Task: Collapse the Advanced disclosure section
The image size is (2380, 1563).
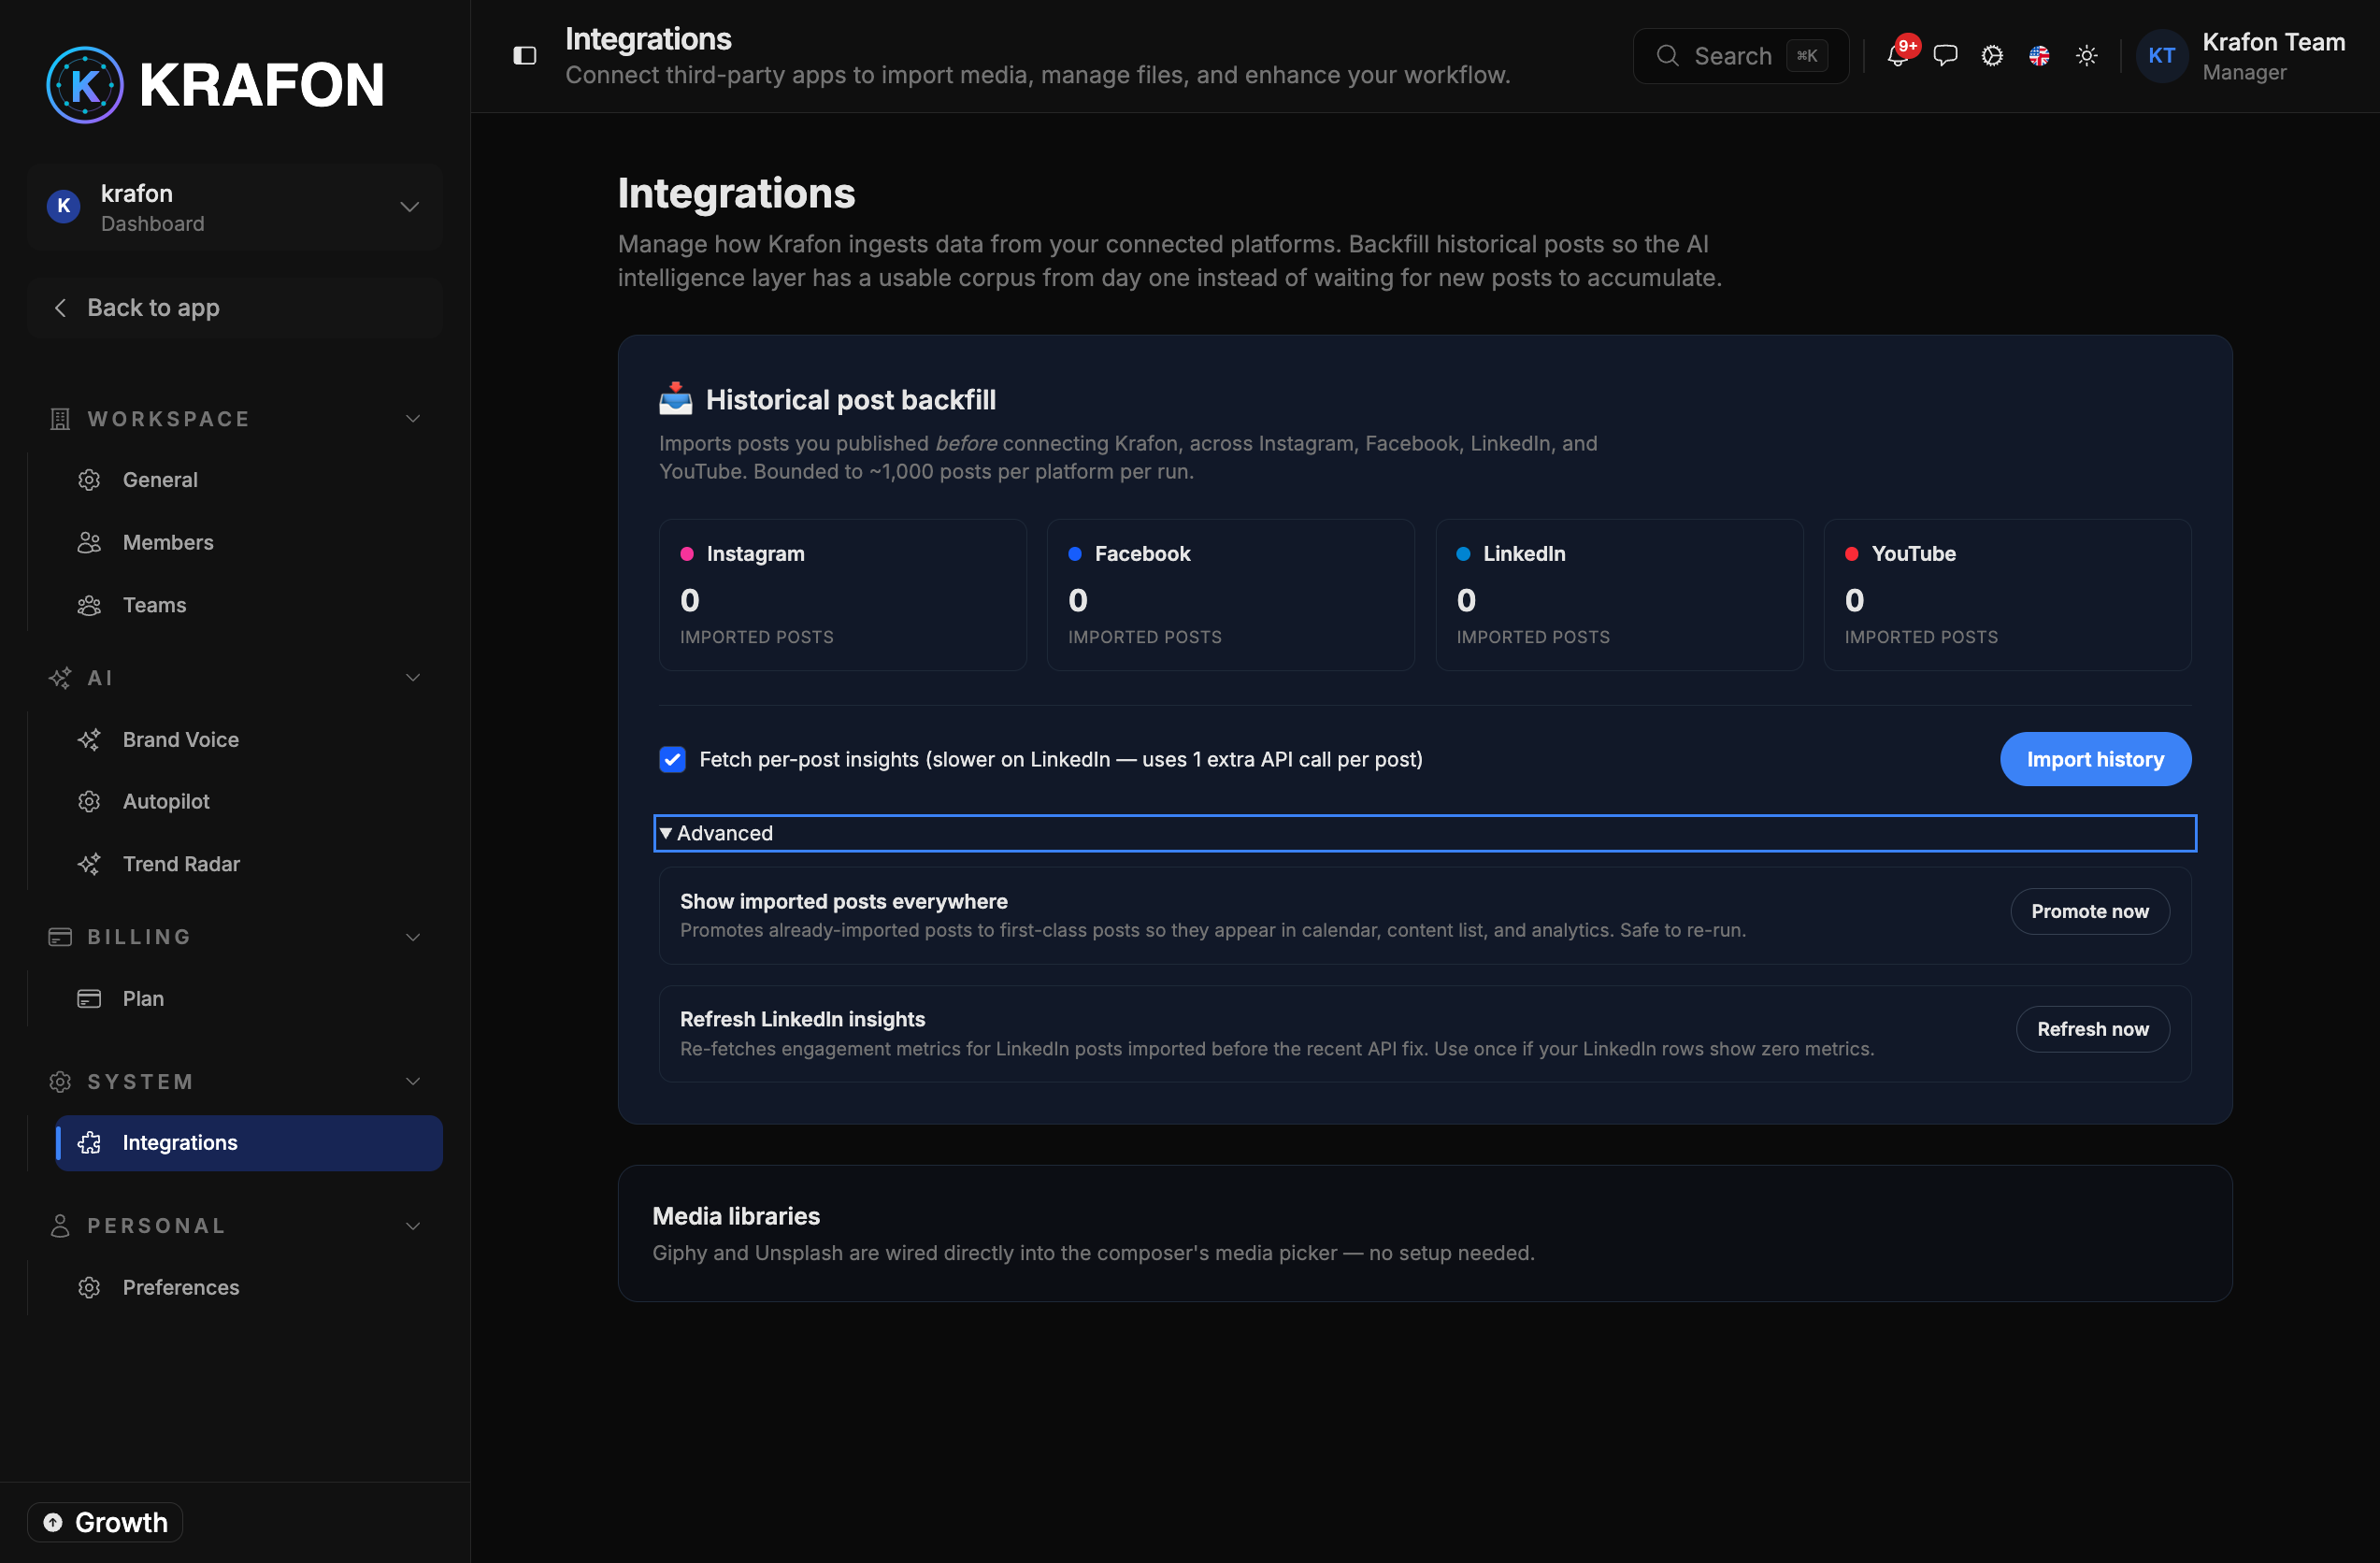Action: point(1424,833)
